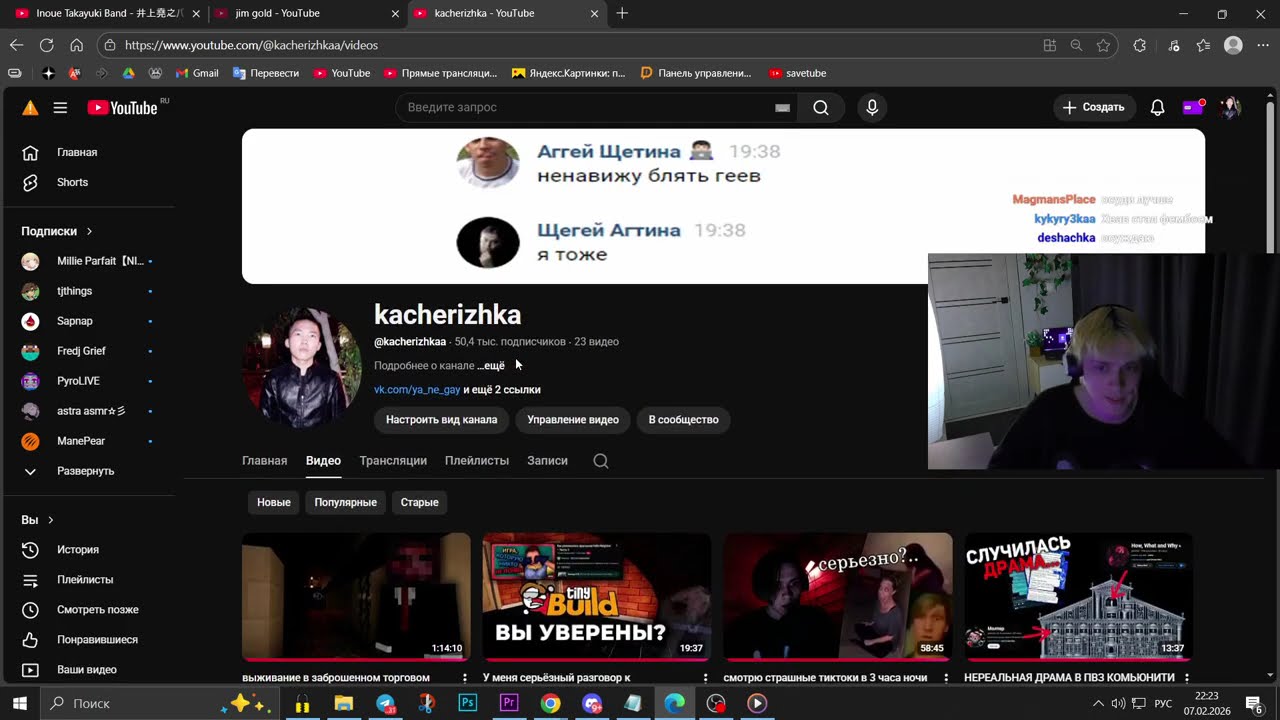The height and width of the screenshot is (720, 1280).
Task: Show hidden system tray icons
Action: pyautogui.click(x=1098, y=703)
